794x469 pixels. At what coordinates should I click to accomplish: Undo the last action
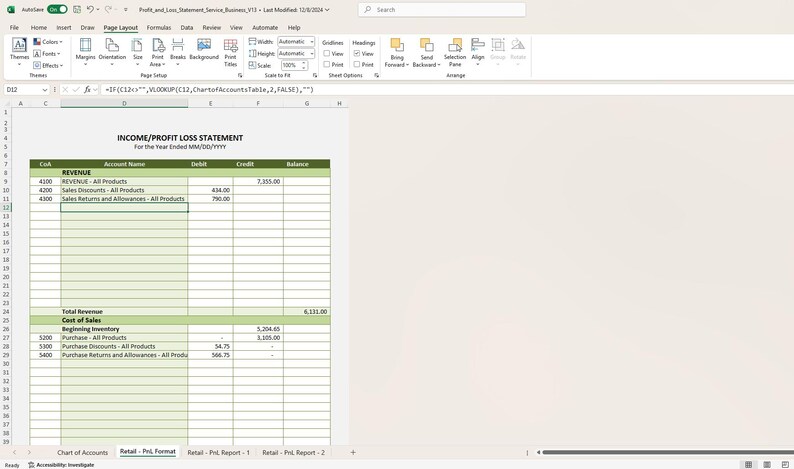point(90,9)
